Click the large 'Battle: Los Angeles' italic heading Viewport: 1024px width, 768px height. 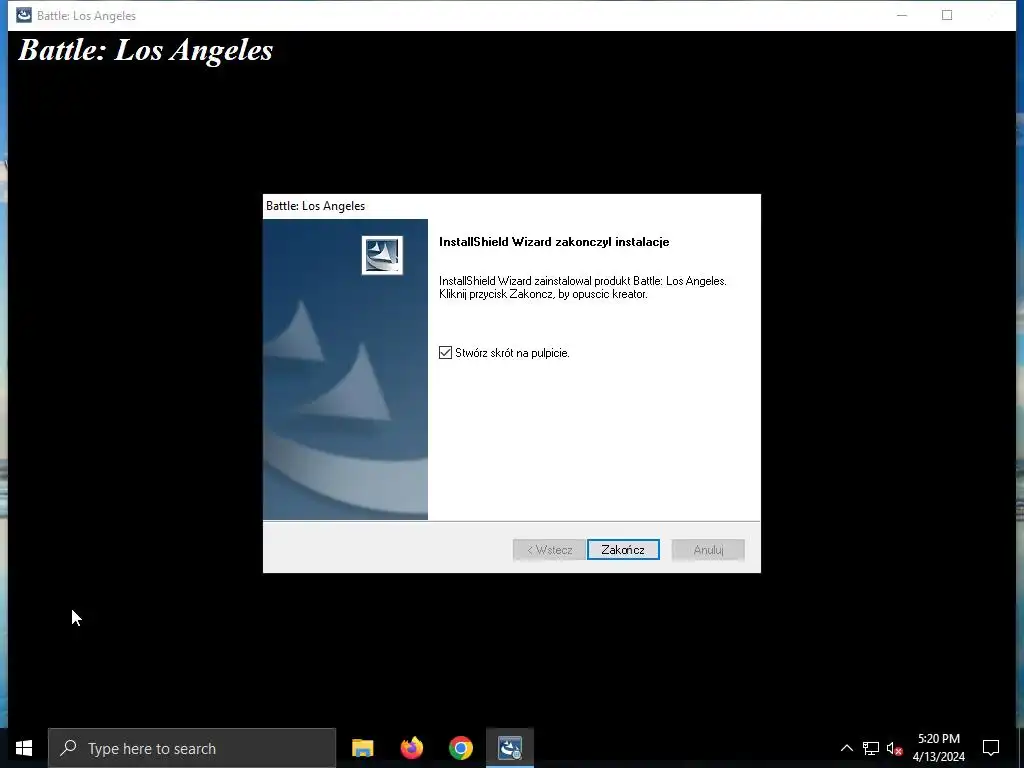(145, 50)
